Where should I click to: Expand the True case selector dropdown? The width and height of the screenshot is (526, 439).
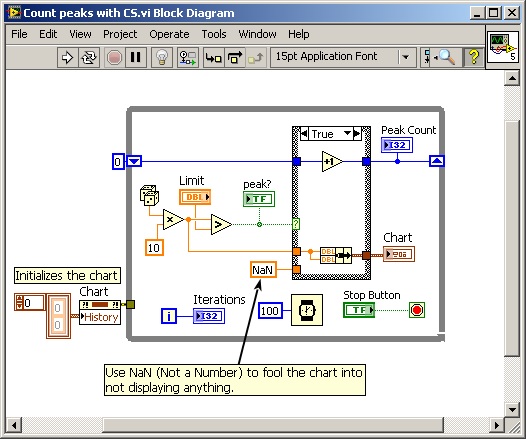[348, 133]
